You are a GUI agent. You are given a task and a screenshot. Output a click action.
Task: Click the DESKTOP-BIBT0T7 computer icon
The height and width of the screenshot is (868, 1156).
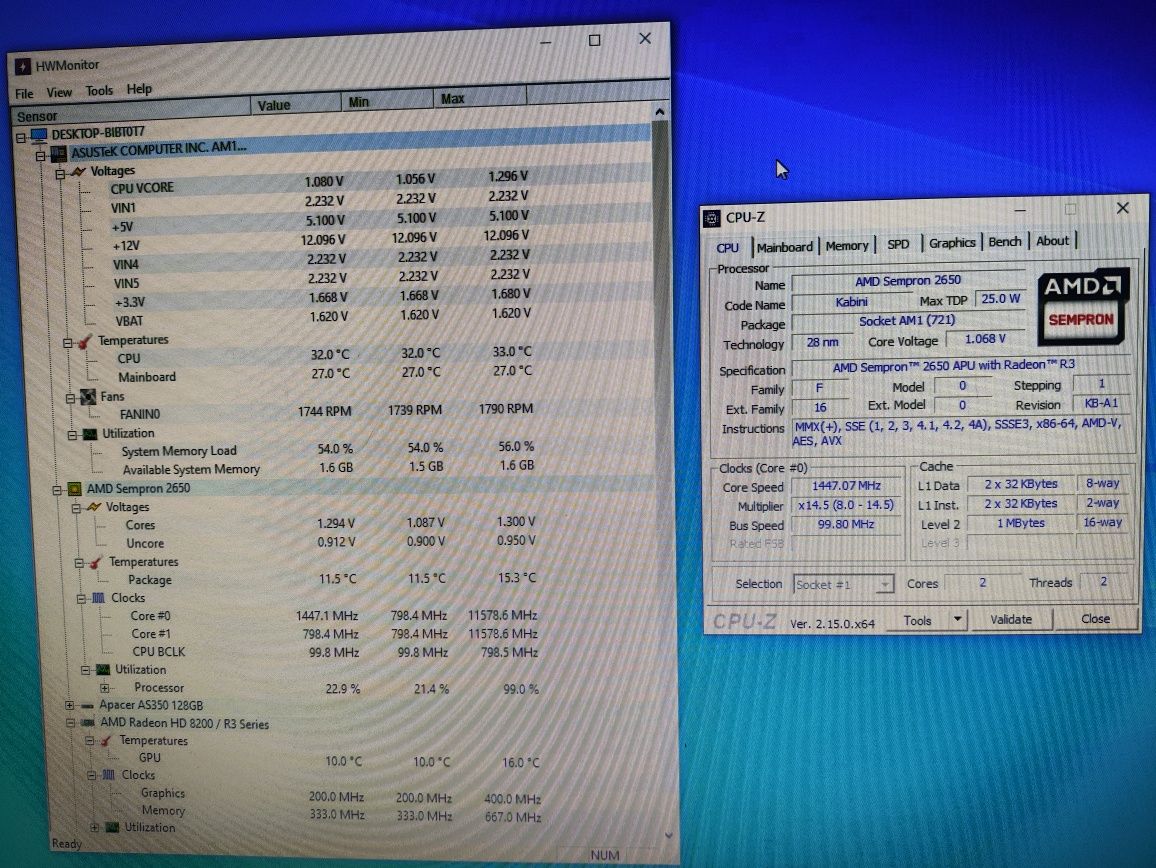38,136
